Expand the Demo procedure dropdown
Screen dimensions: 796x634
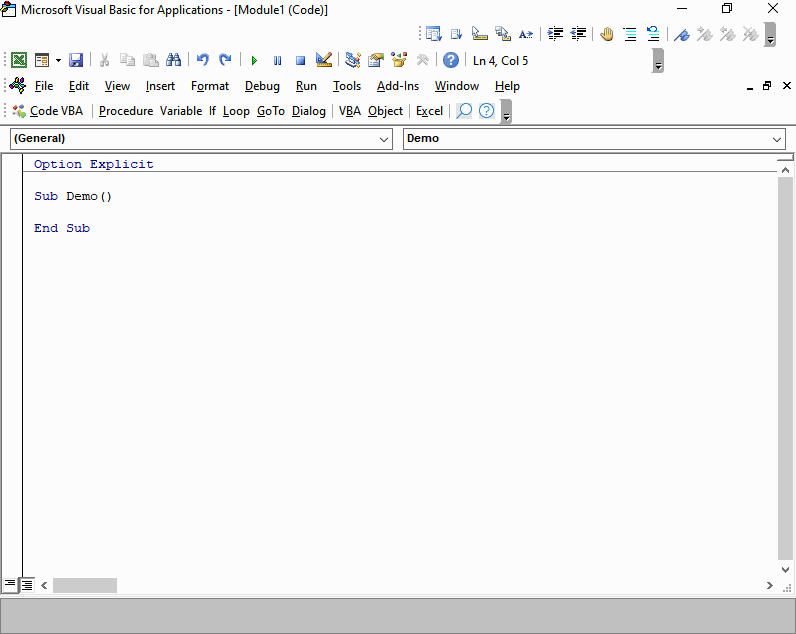777,139
